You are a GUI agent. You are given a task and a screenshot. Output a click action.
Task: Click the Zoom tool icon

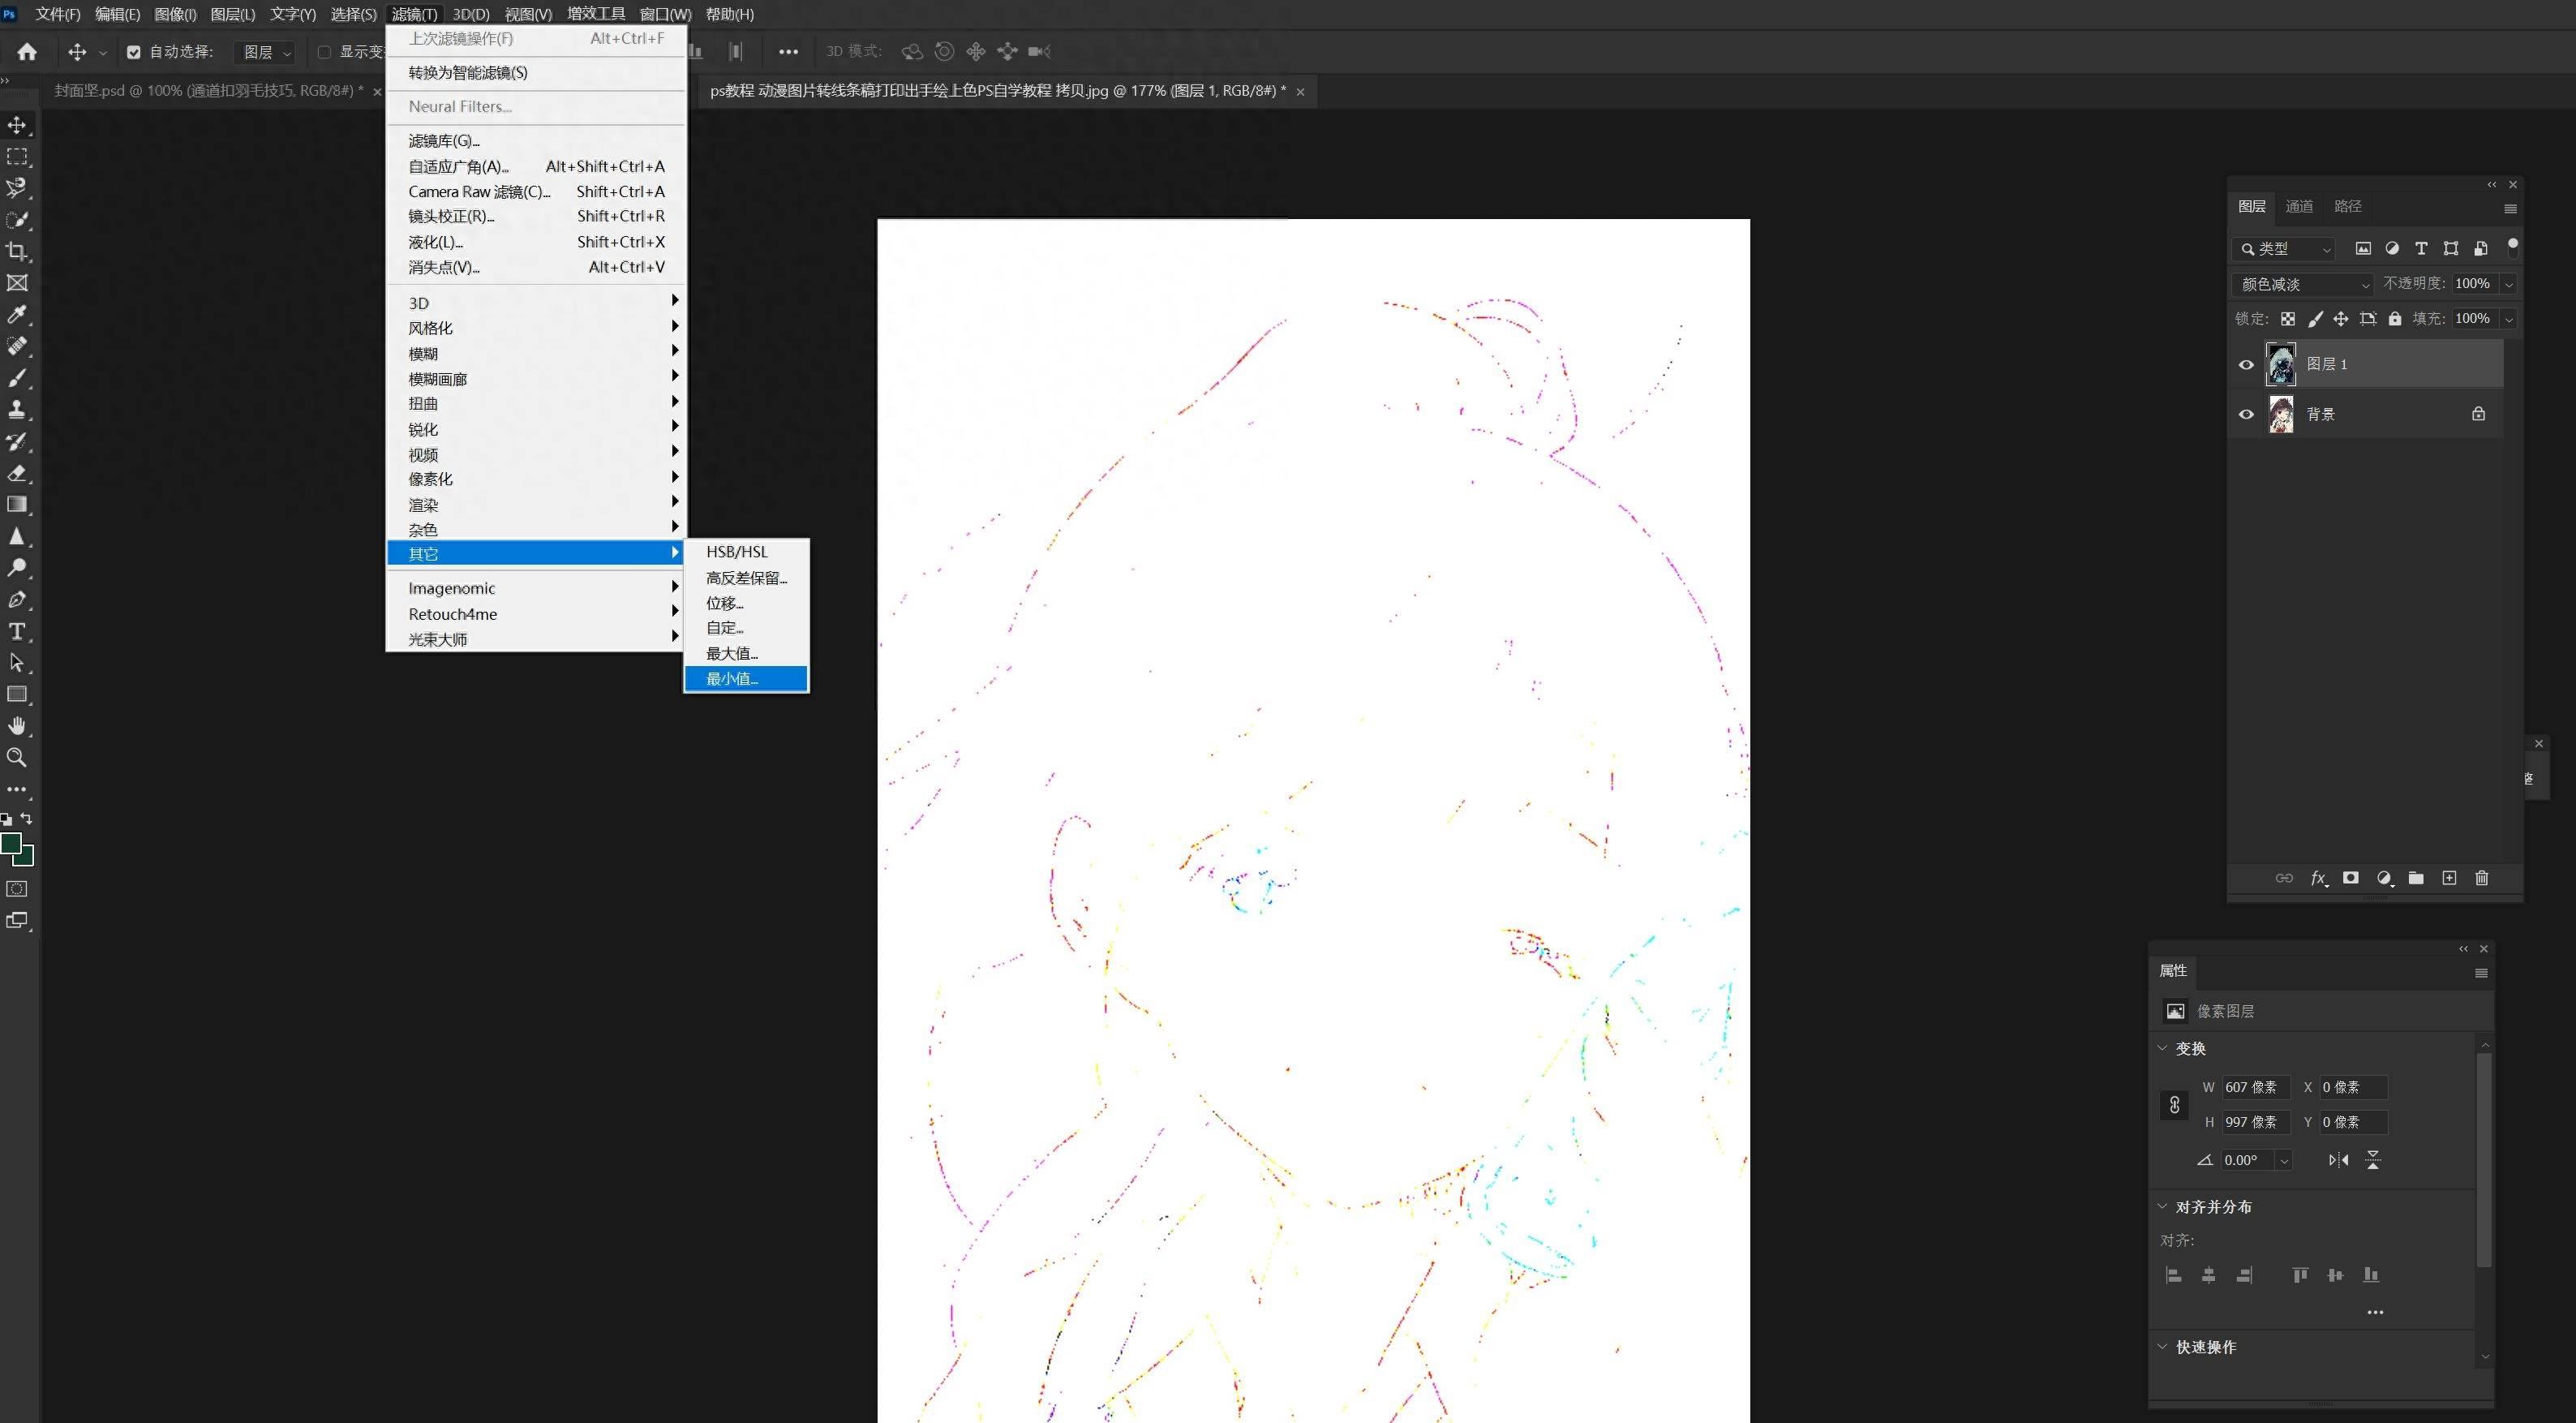click(18, 757)
